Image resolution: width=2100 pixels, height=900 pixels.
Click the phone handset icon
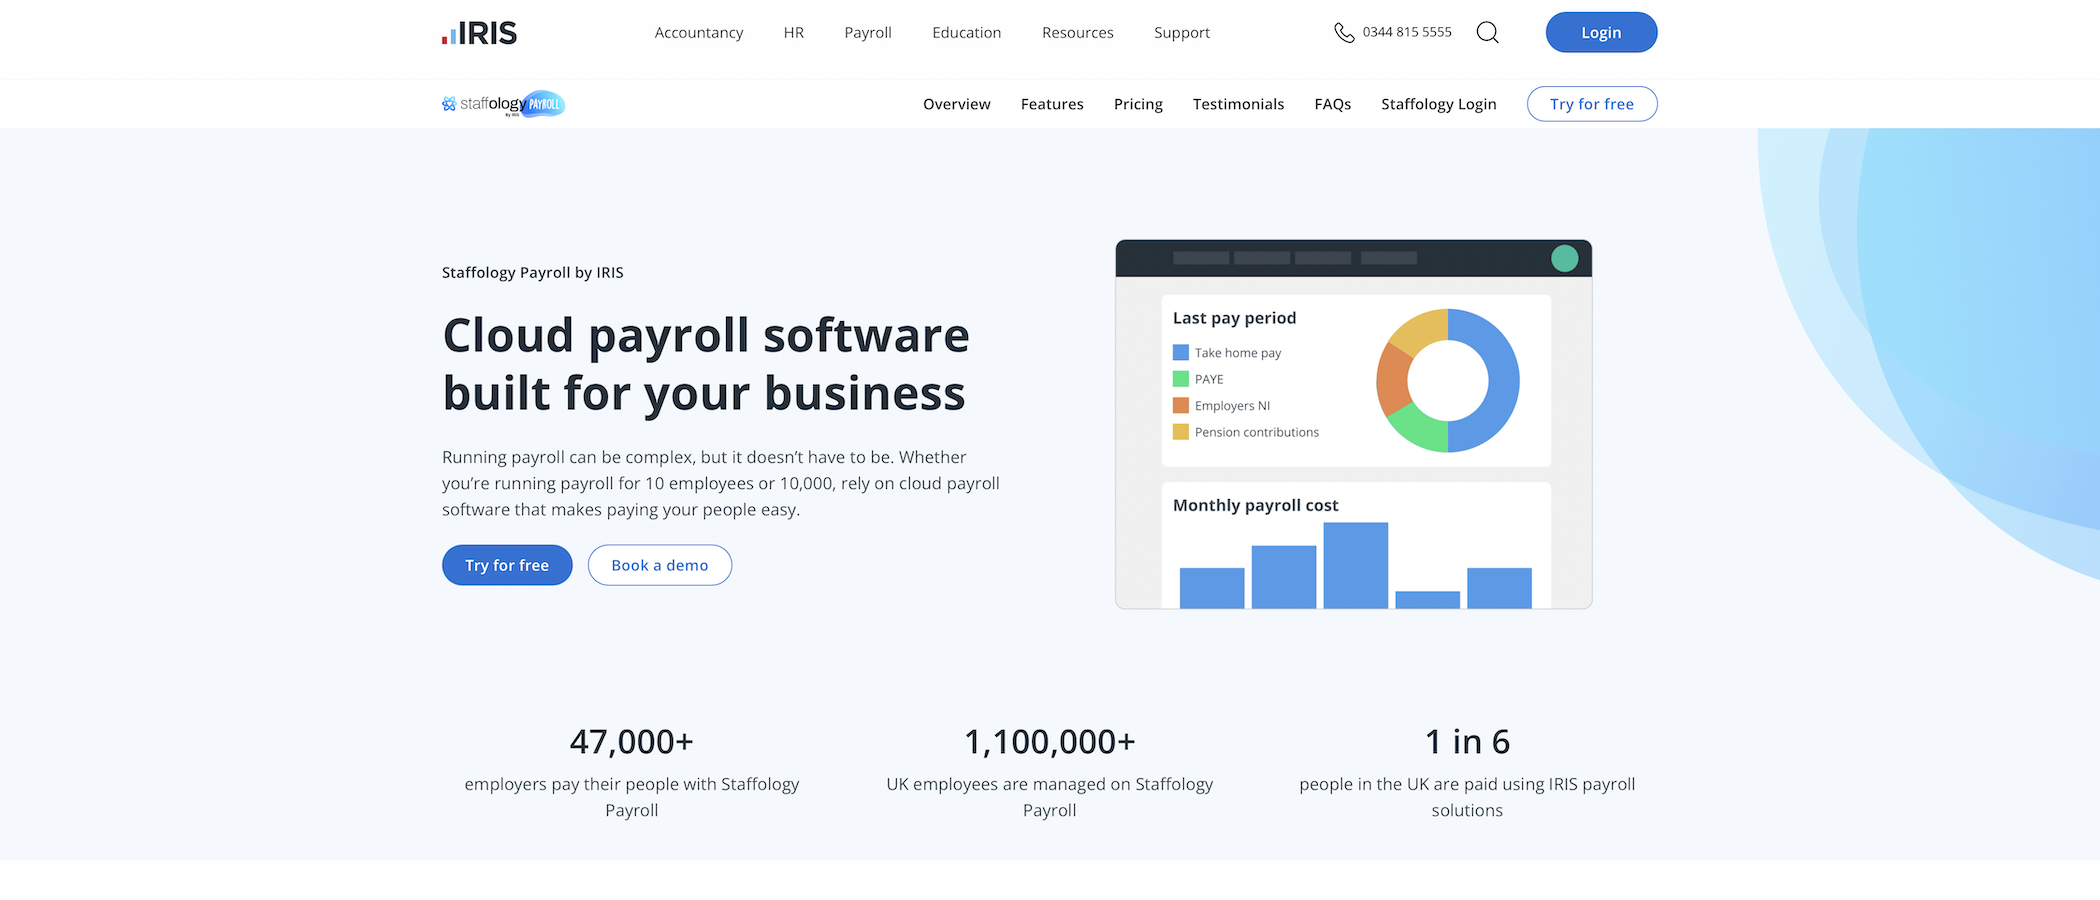pos(1343,33)
